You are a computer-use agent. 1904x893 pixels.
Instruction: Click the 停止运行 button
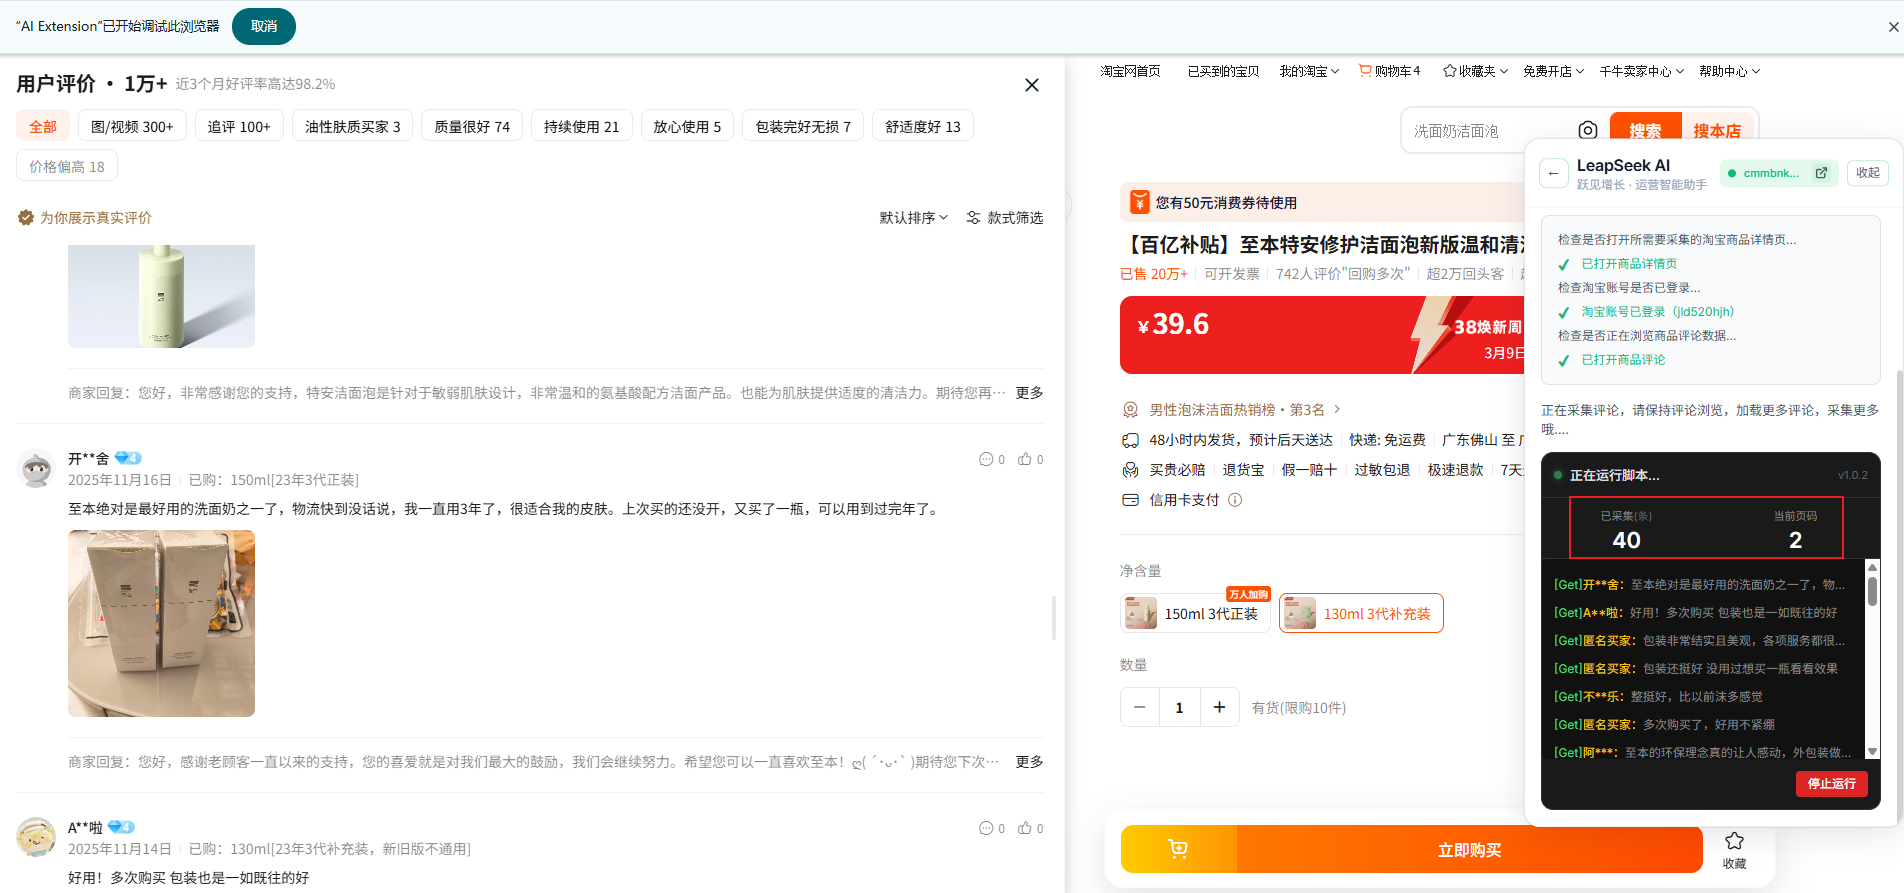click(x=1831, y=783)
